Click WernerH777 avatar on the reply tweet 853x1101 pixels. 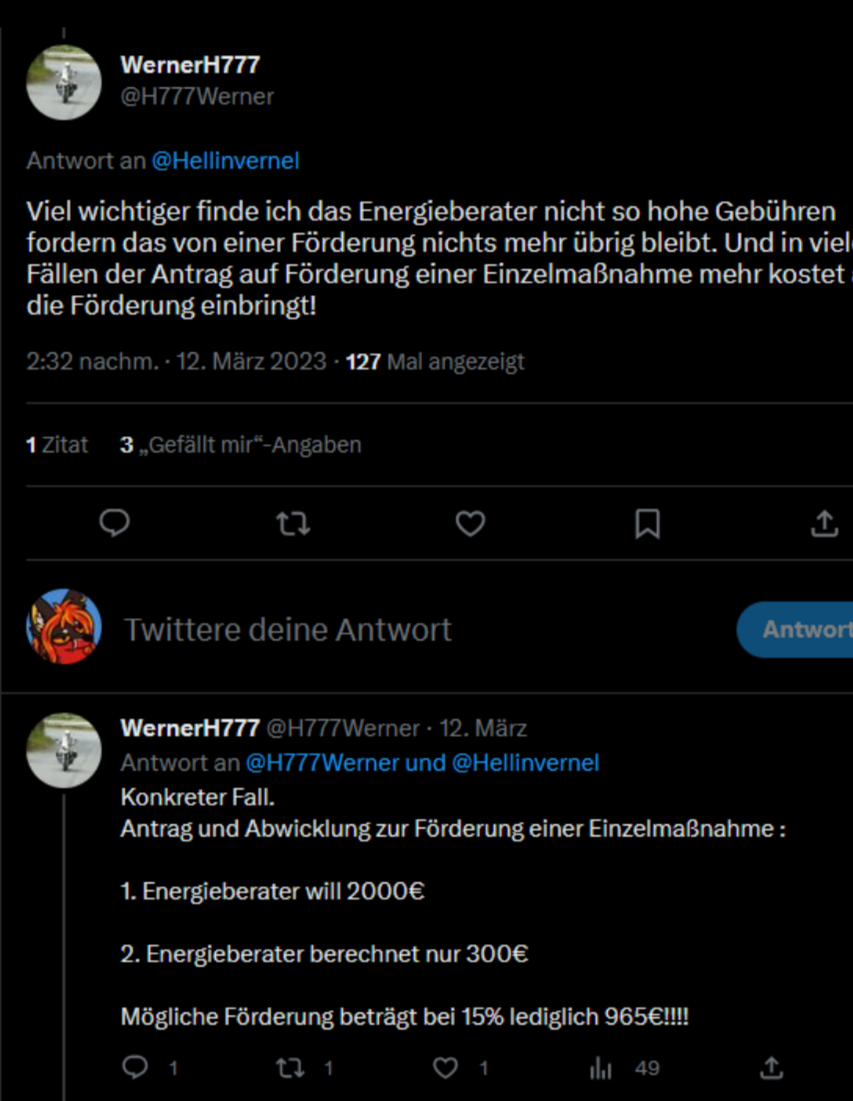(x=63, y=750)
